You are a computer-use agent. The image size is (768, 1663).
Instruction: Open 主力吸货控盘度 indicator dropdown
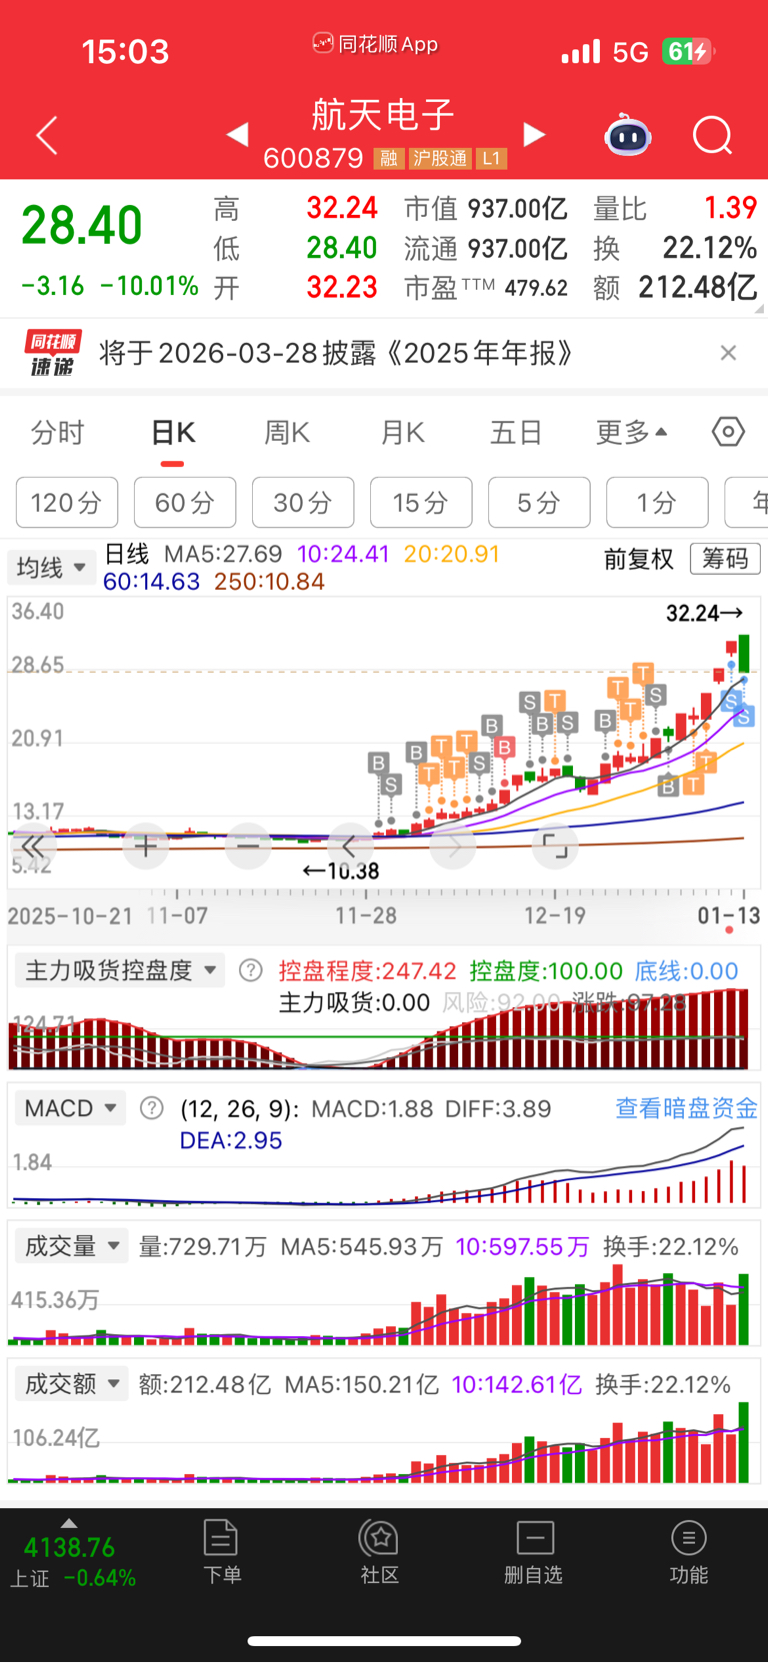pyautogui.click(x=120, y=970)
